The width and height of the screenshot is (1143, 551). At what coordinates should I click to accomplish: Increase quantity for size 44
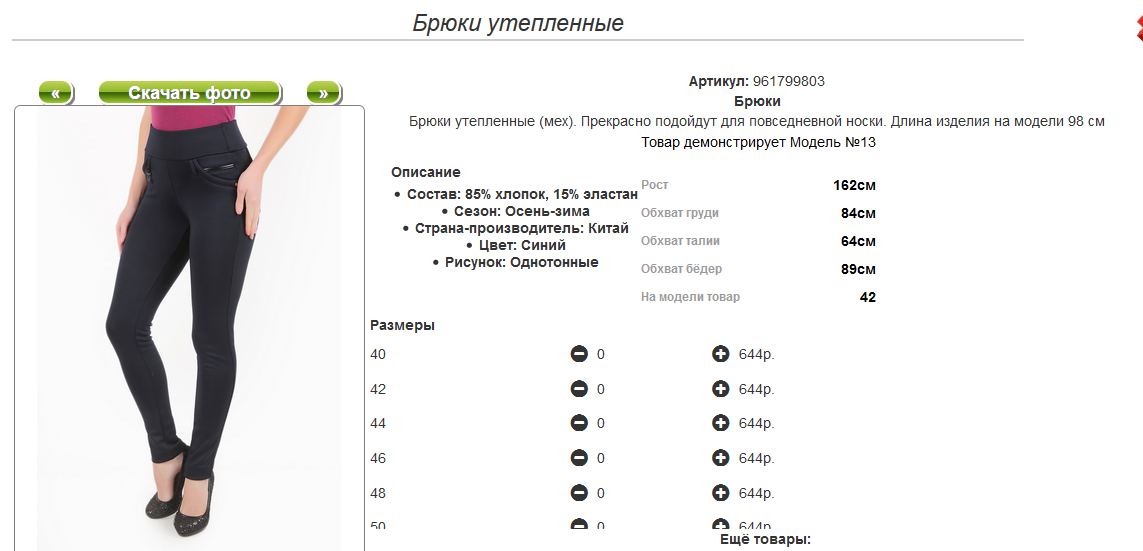pyautogui.click(x=720, y=423)
